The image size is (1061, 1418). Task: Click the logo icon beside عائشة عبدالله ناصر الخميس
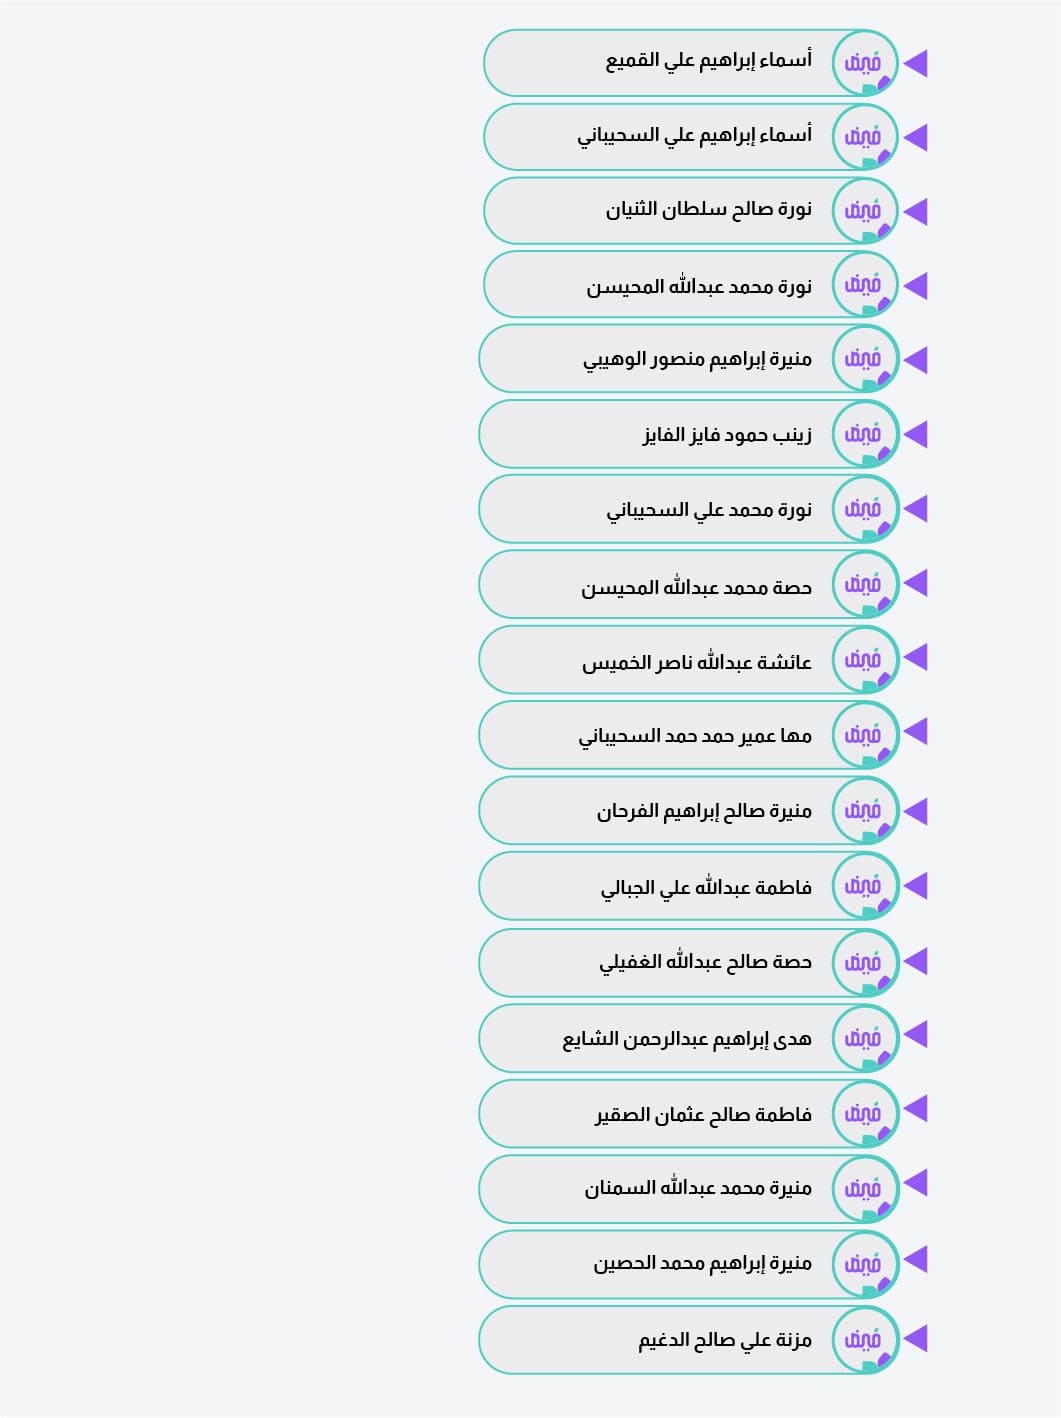click(865, 660)
